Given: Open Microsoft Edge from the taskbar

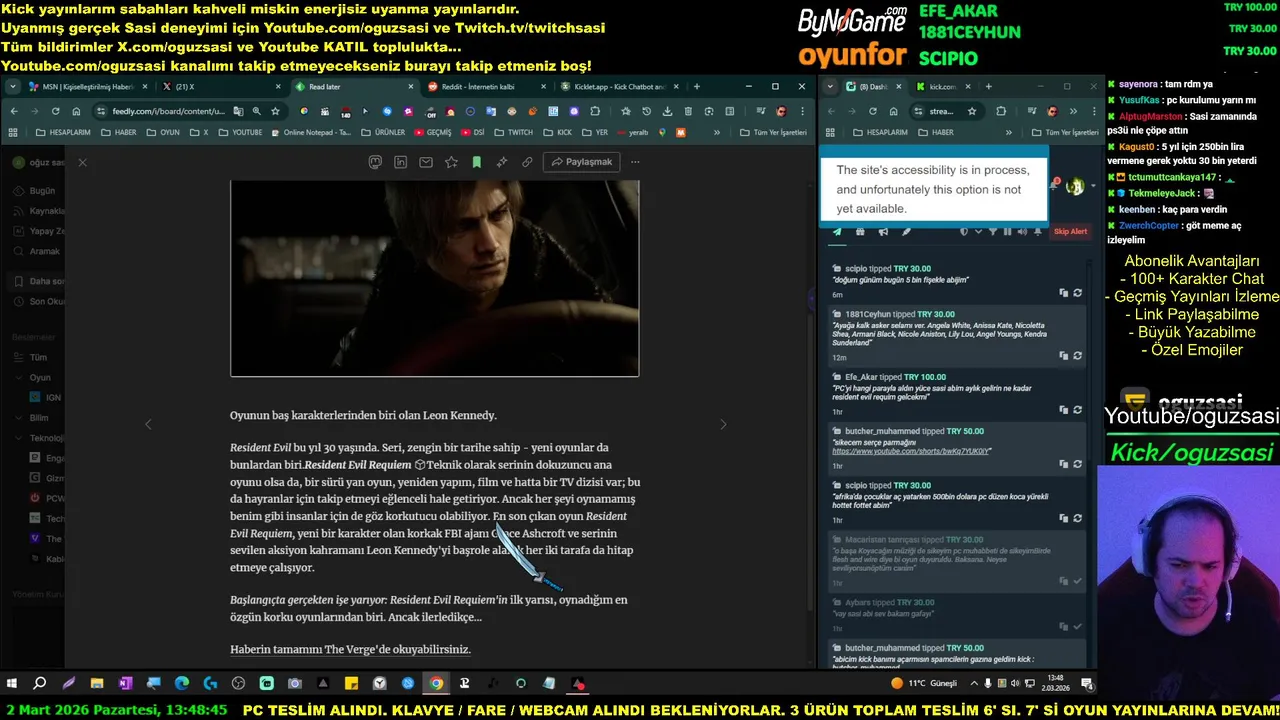Looking at the screenshot, I should 182,683.
